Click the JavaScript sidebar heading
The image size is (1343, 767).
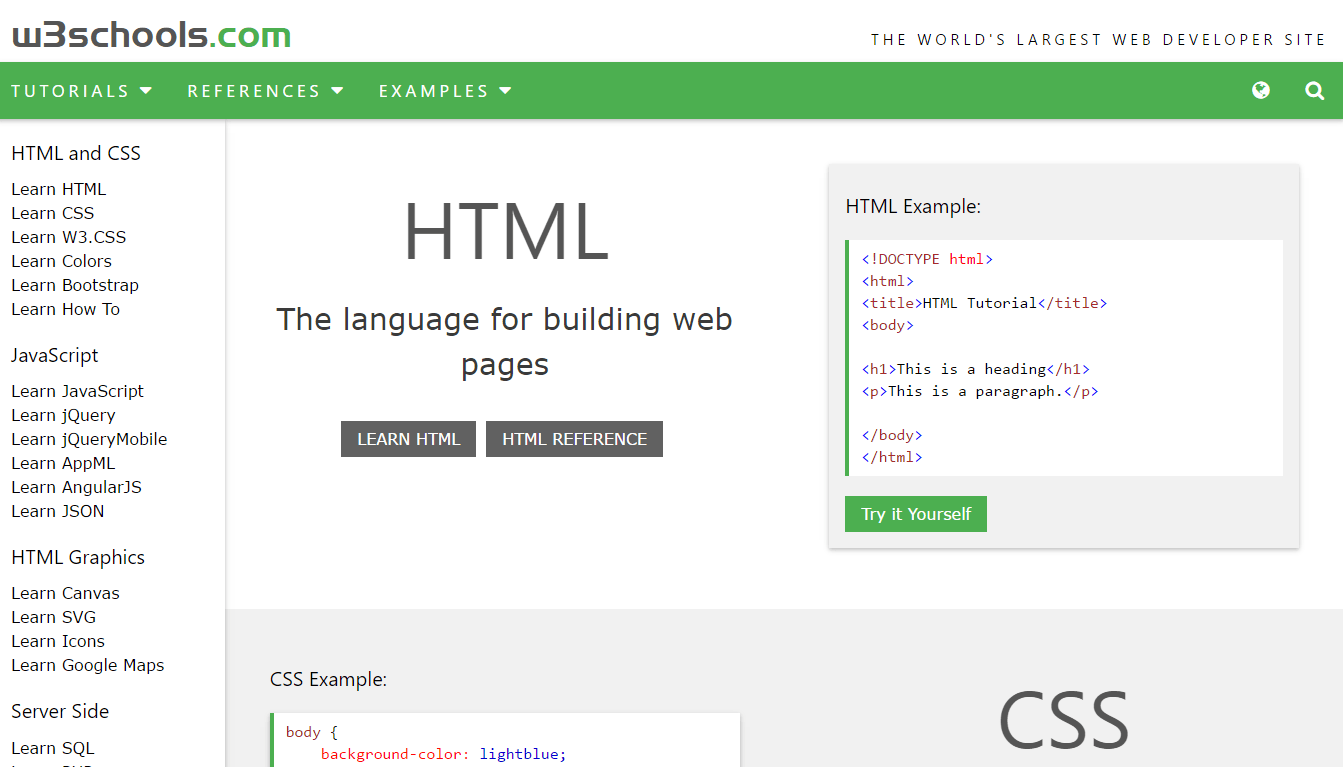55,355
